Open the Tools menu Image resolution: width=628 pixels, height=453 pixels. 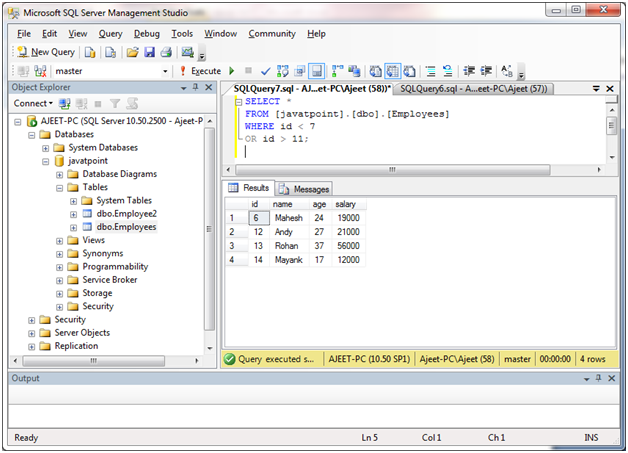(x=182, y=34)
